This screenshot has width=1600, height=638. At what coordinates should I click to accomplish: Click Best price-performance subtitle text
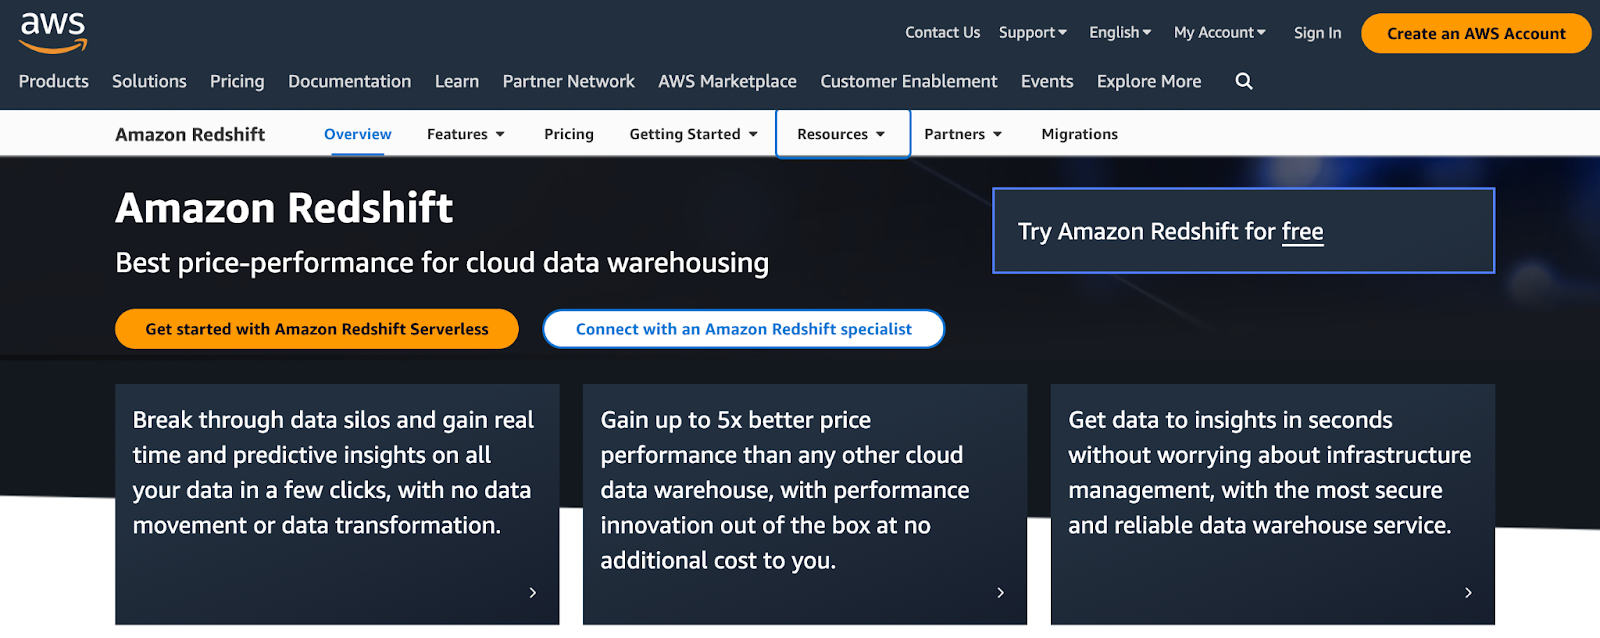442,263
